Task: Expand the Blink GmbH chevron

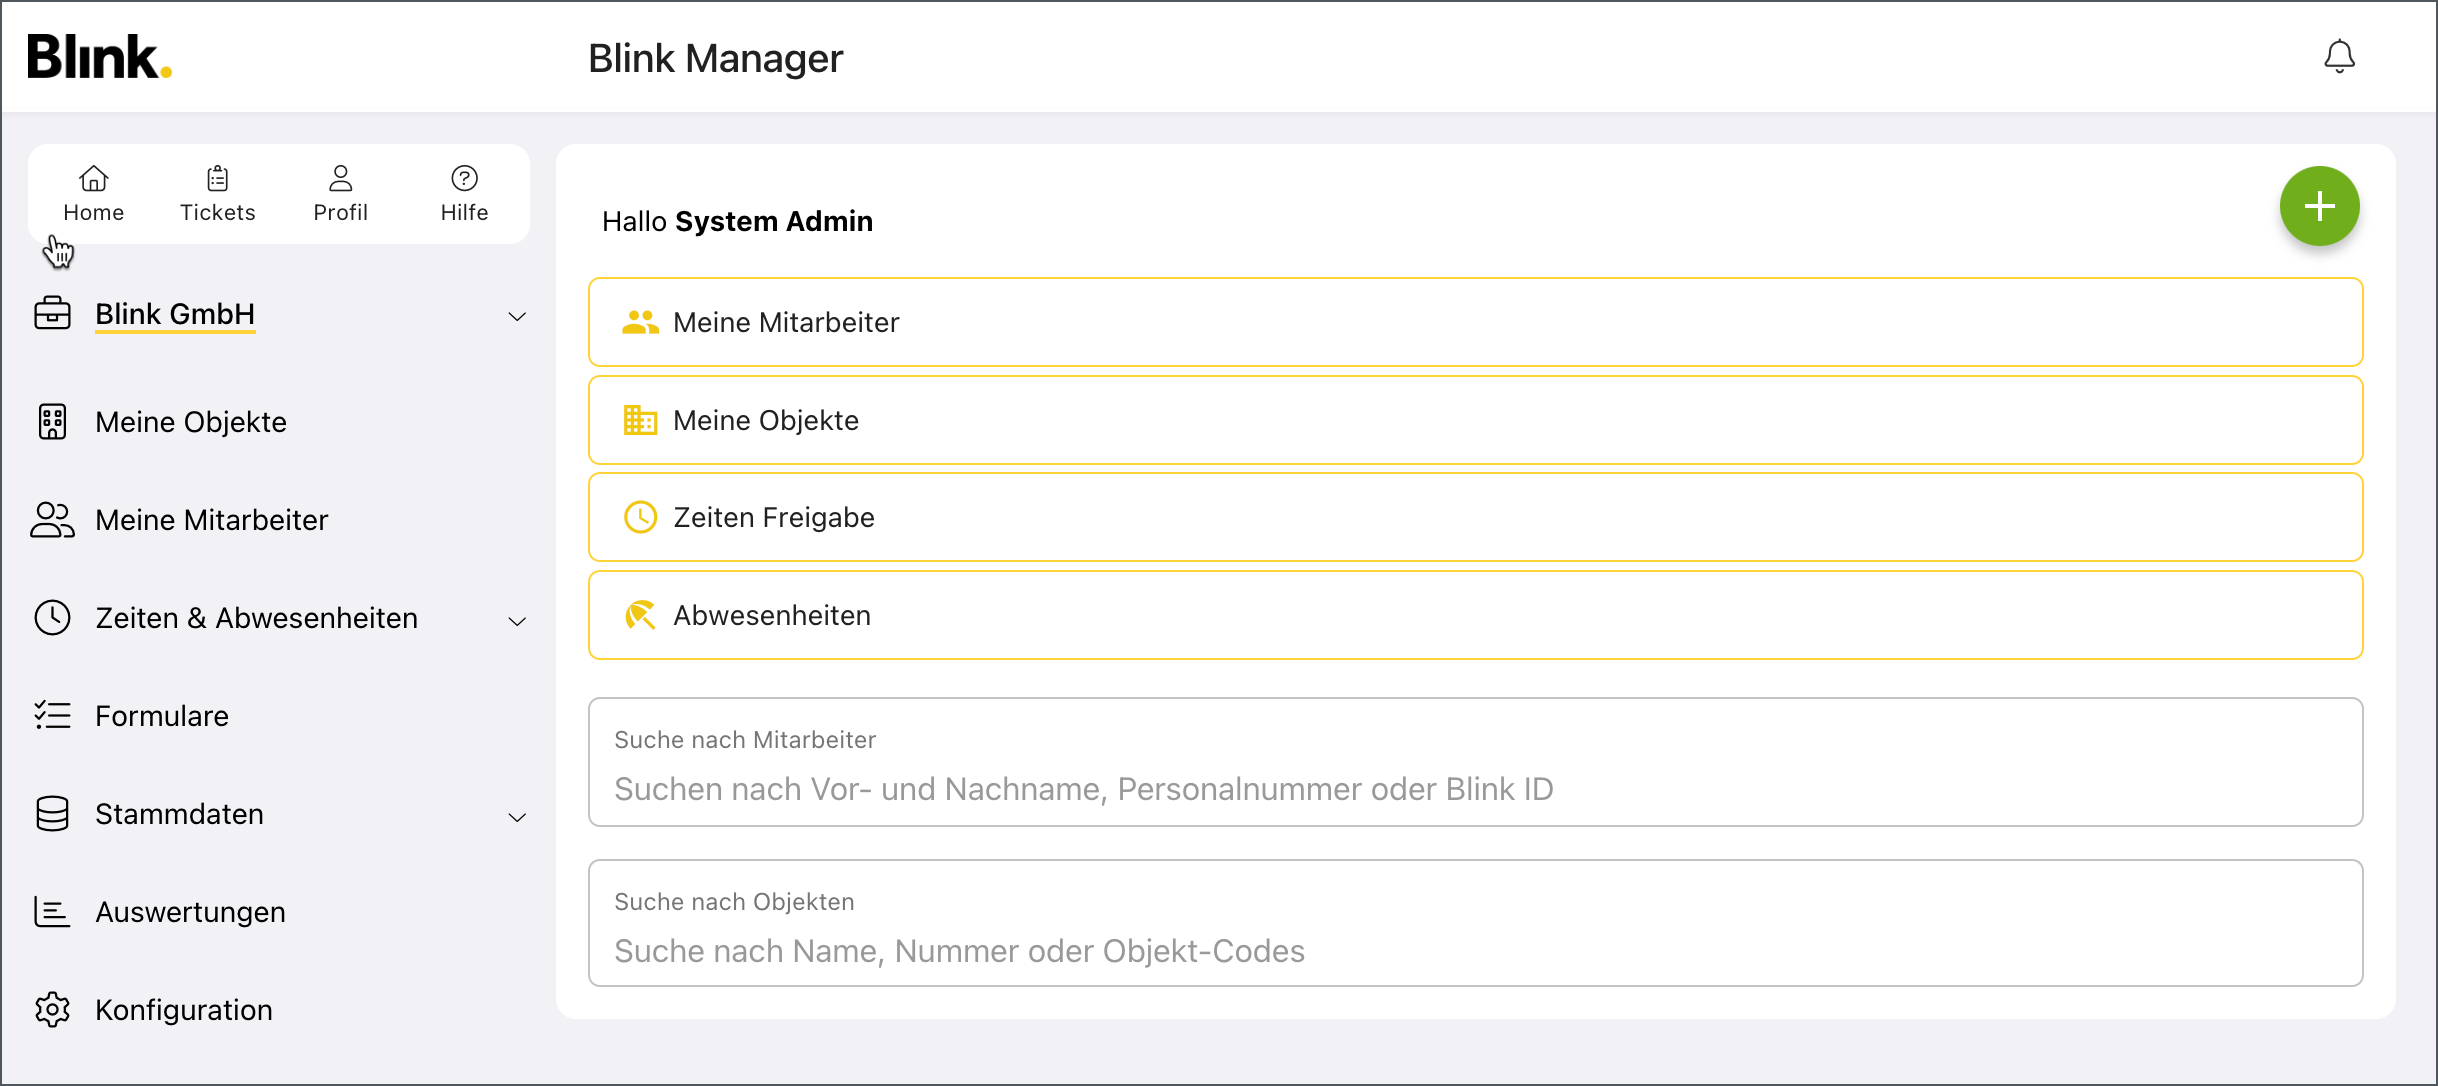Action: pyautogui.click(x=517, y=317)
